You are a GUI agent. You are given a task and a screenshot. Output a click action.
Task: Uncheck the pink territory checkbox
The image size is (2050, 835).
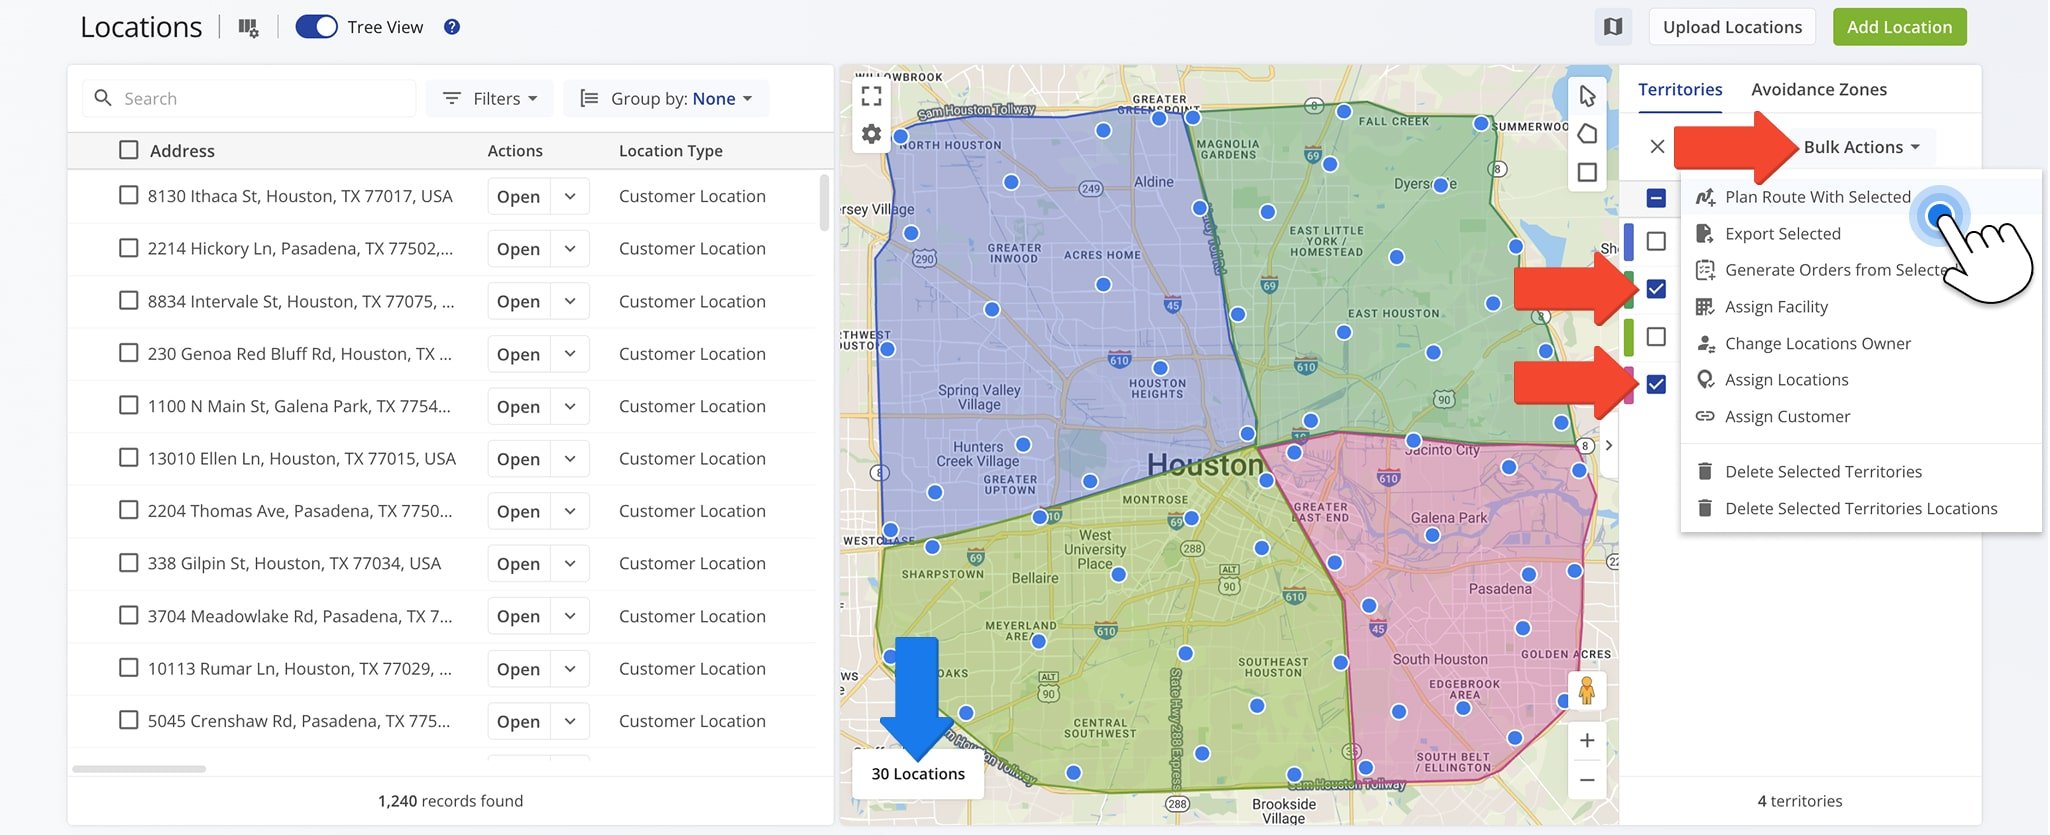[x=1656, y=384]
